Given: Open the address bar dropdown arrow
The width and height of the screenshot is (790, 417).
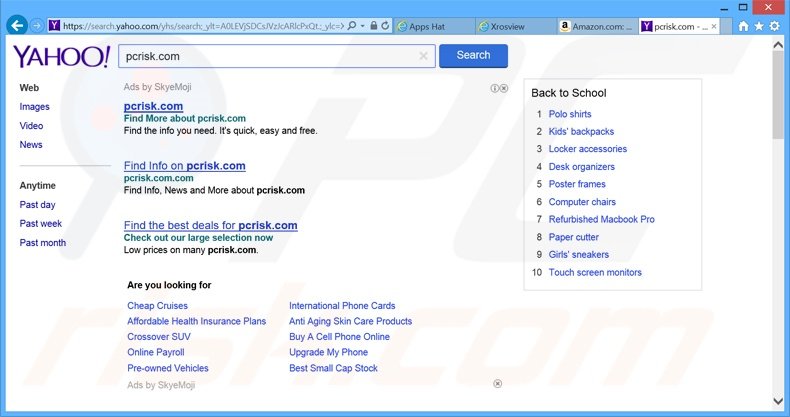Looking at the screenshot, I should (362, 26).
